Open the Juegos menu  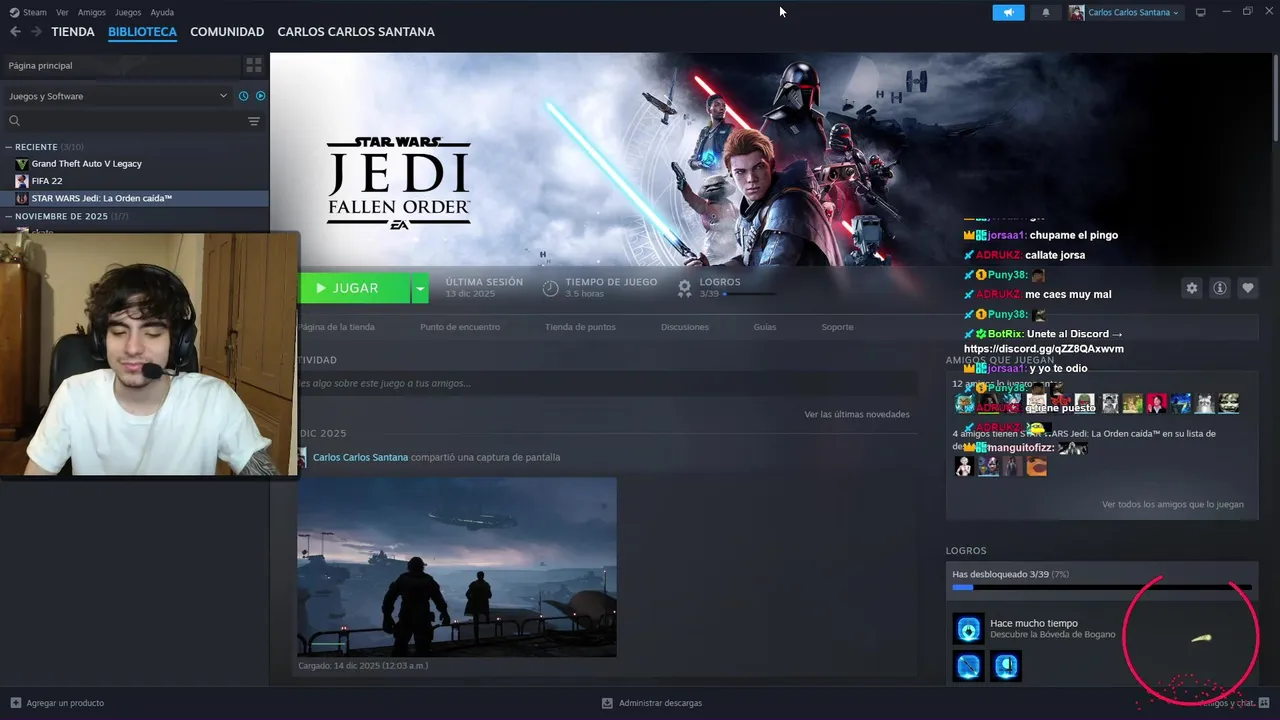tap(128, 12)
